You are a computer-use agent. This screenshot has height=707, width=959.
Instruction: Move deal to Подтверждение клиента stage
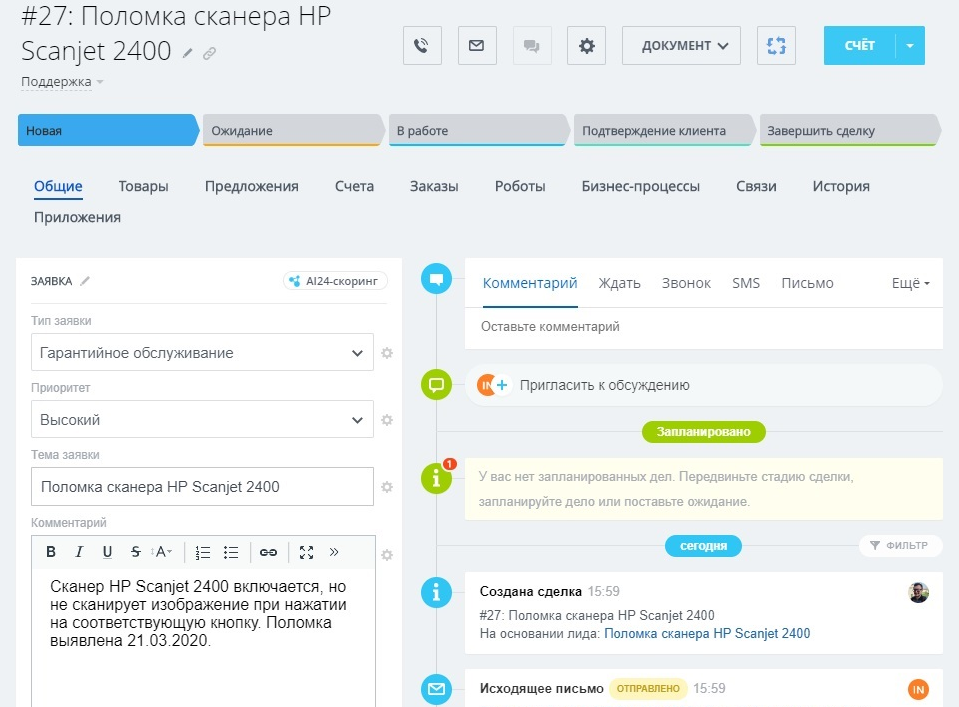(663, 130)
